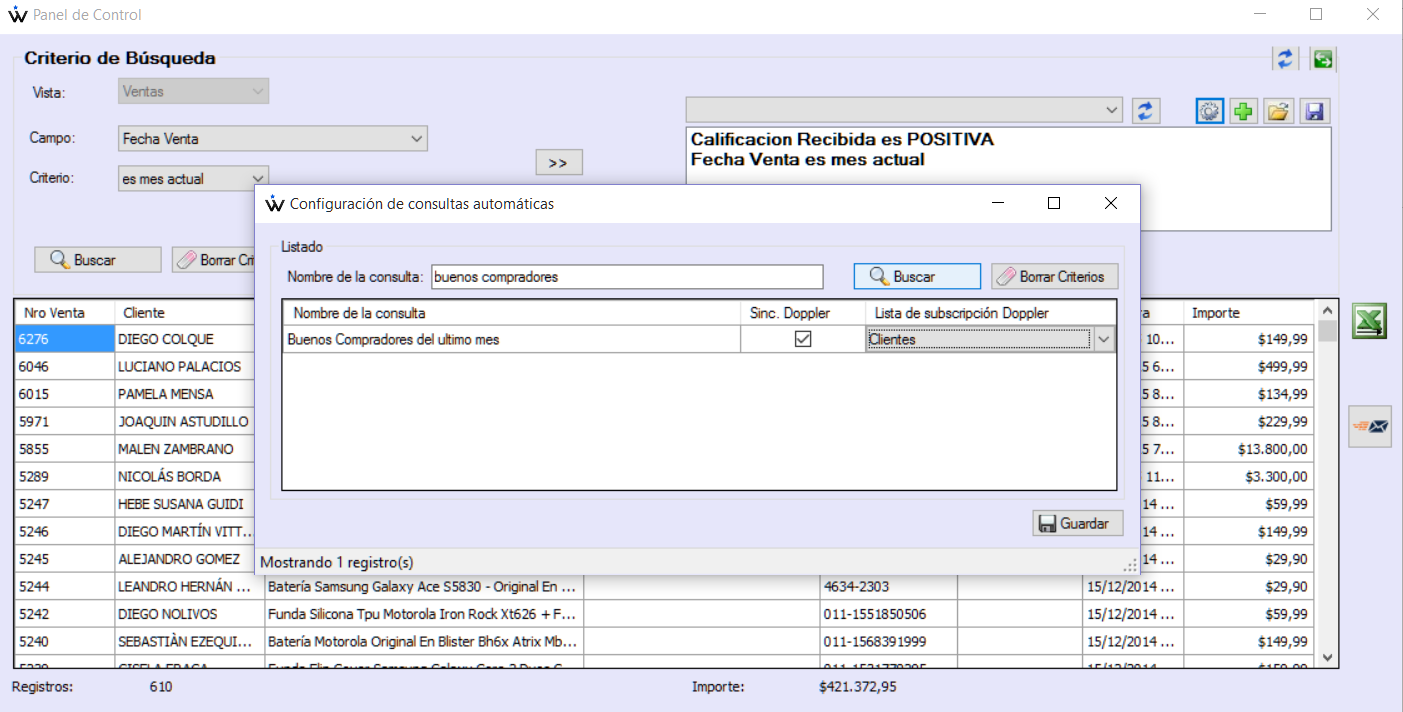Click the partially hidden Borrar Criterios button in Panel de Control
The height and width of the screenshot is (712, 1403).
(x=214, y=260)
